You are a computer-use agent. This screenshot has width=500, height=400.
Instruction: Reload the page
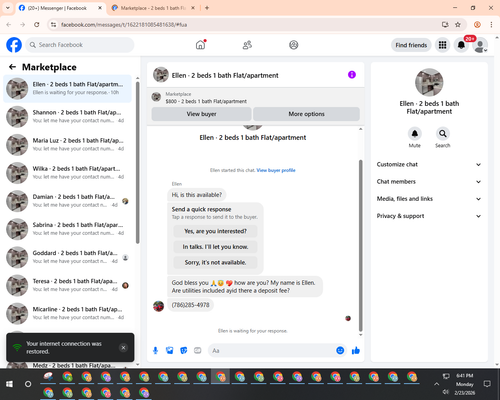click(x=37, y=25)
